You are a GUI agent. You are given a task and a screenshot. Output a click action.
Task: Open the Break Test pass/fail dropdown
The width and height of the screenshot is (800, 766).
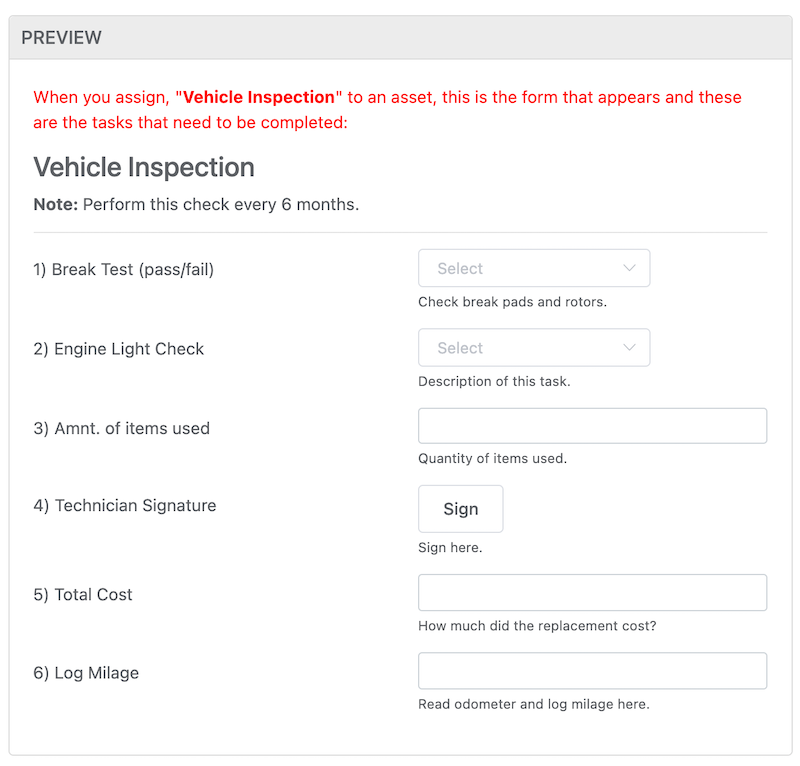tap(534, 268)
